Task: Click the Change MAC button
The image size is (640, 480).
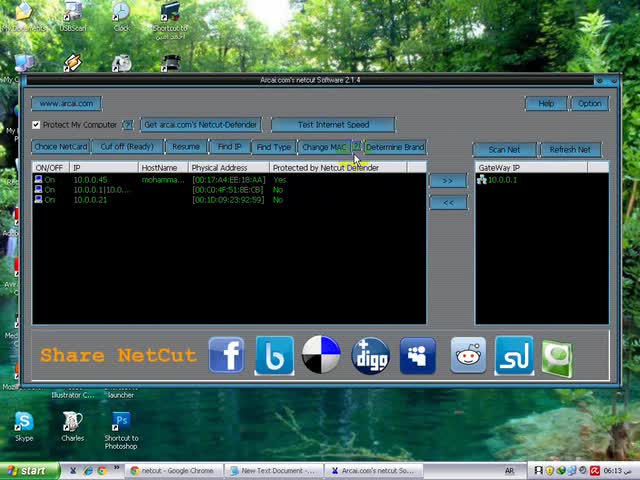Action: 324,147
